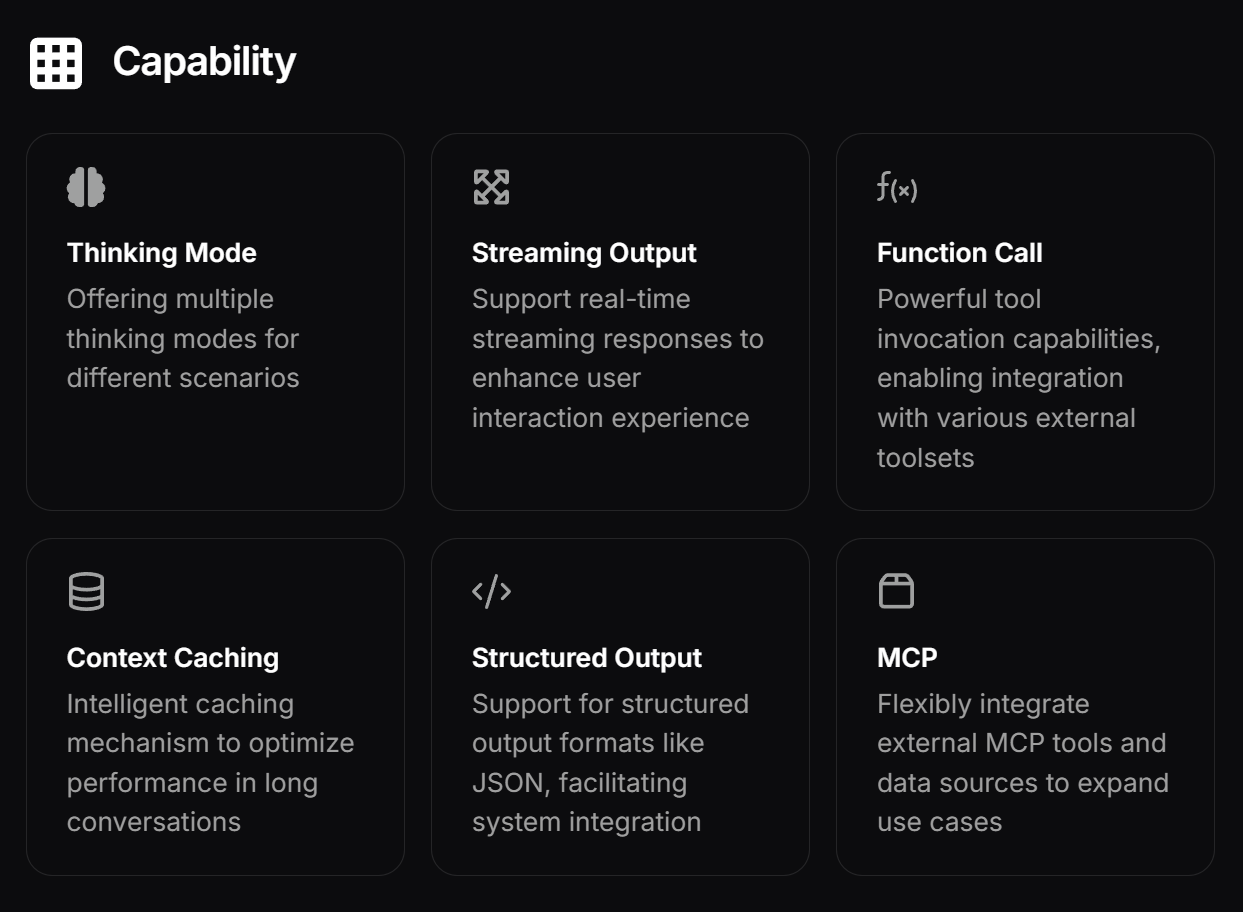1243x912 pixels.
Task: Click the f(x) Function Call icon
Action: click(897, 187)
